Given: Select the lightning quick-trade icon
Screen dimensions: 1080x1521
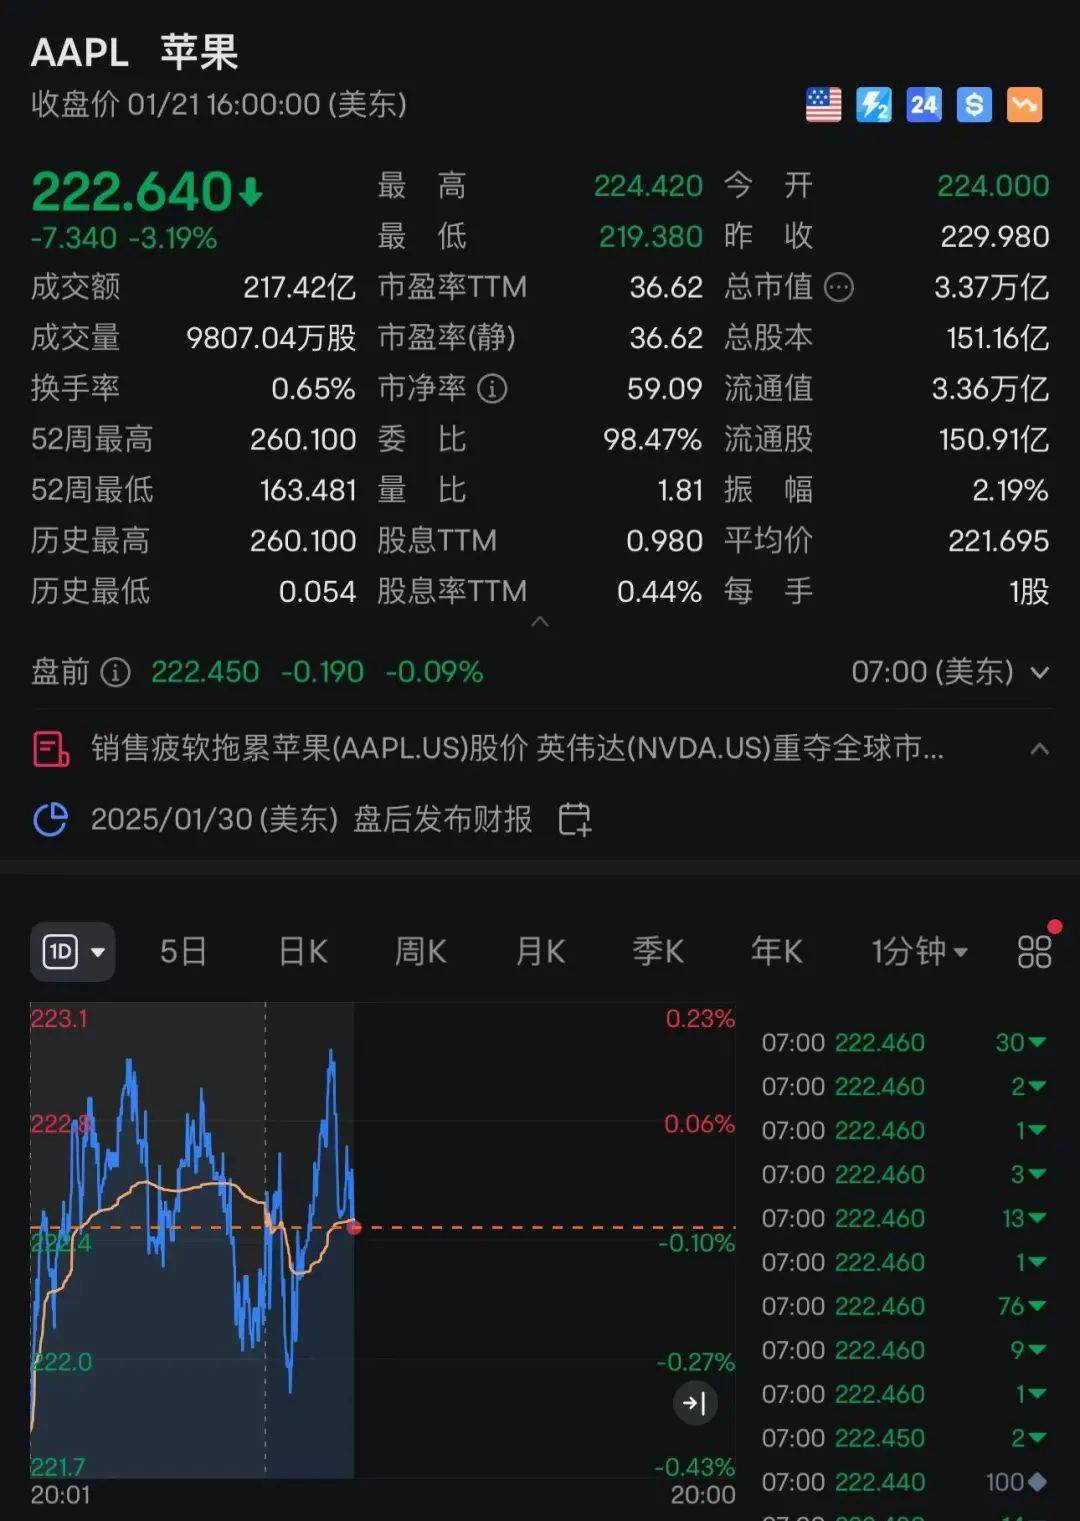Looking at the screenshot, I should tap(875, 104).
